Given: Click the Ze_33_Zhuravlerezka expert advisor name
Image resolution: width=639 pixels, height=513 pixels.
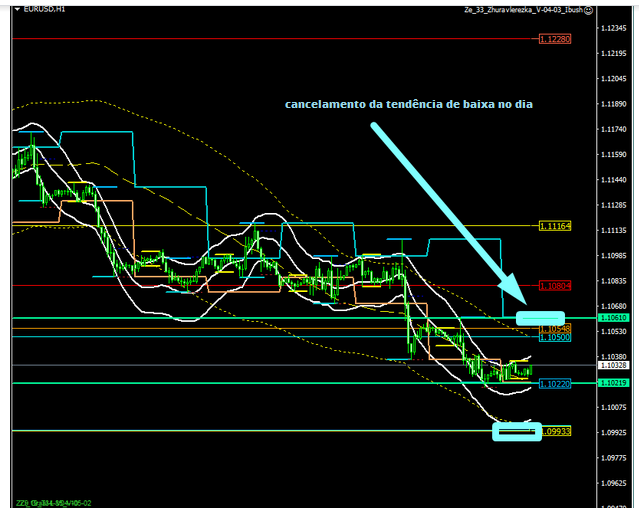Looking at the screenshot, I should coord(522,9).
